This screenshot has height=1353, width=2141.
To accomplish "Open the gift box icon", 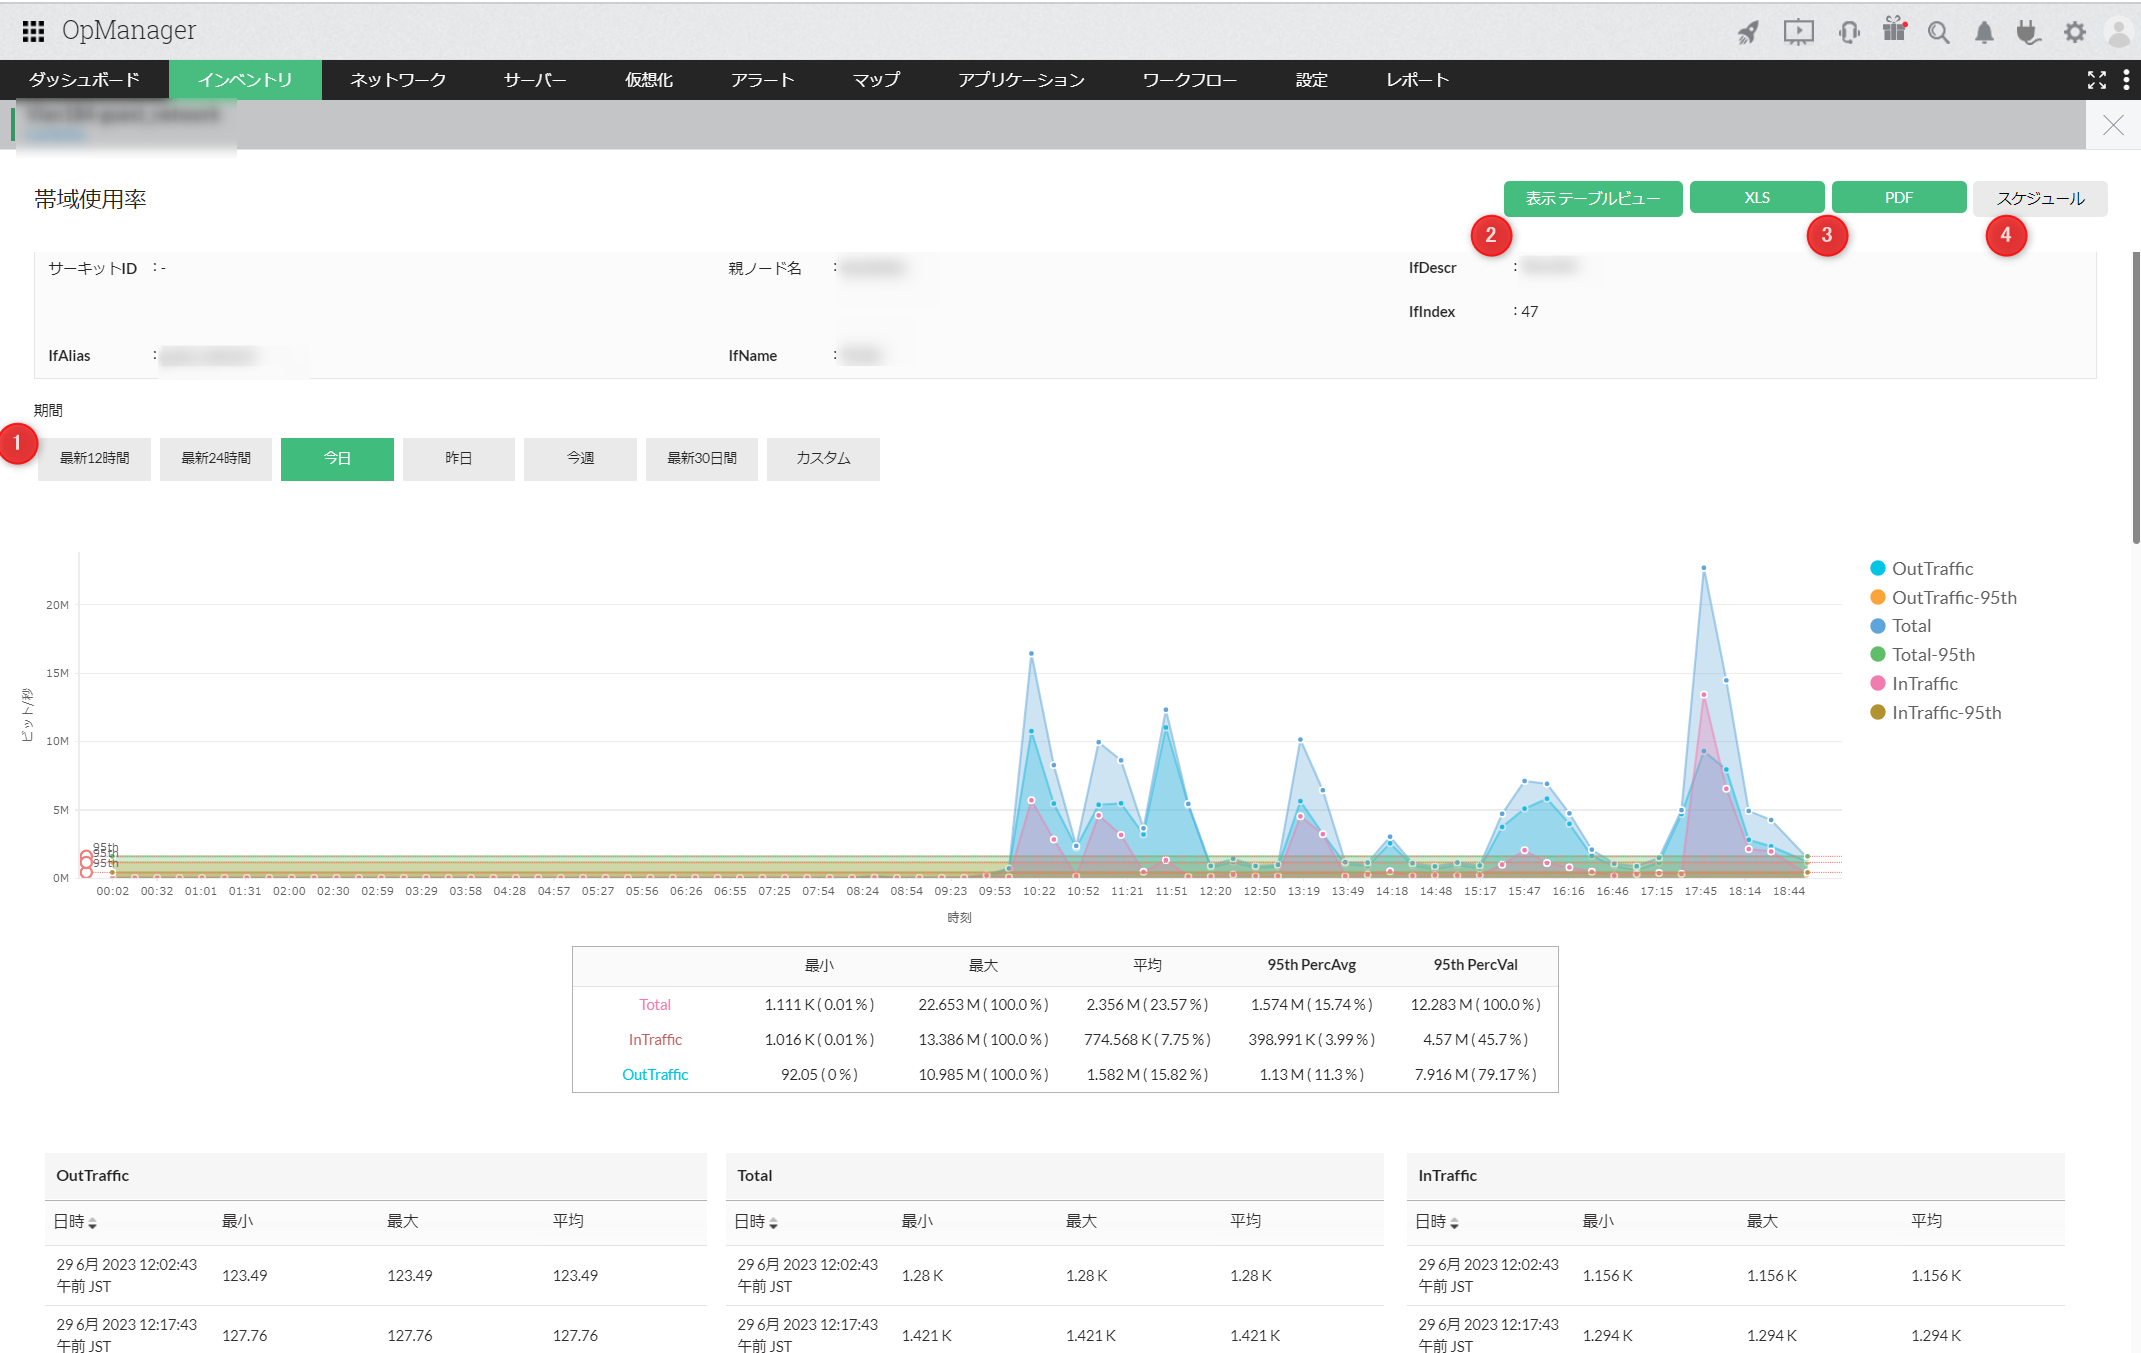I will (1894, 30).
